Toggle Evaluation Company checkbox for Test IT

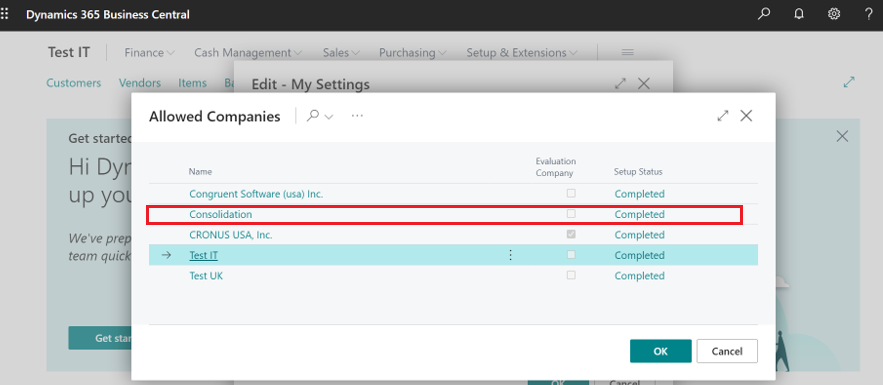tap(571, 254)
